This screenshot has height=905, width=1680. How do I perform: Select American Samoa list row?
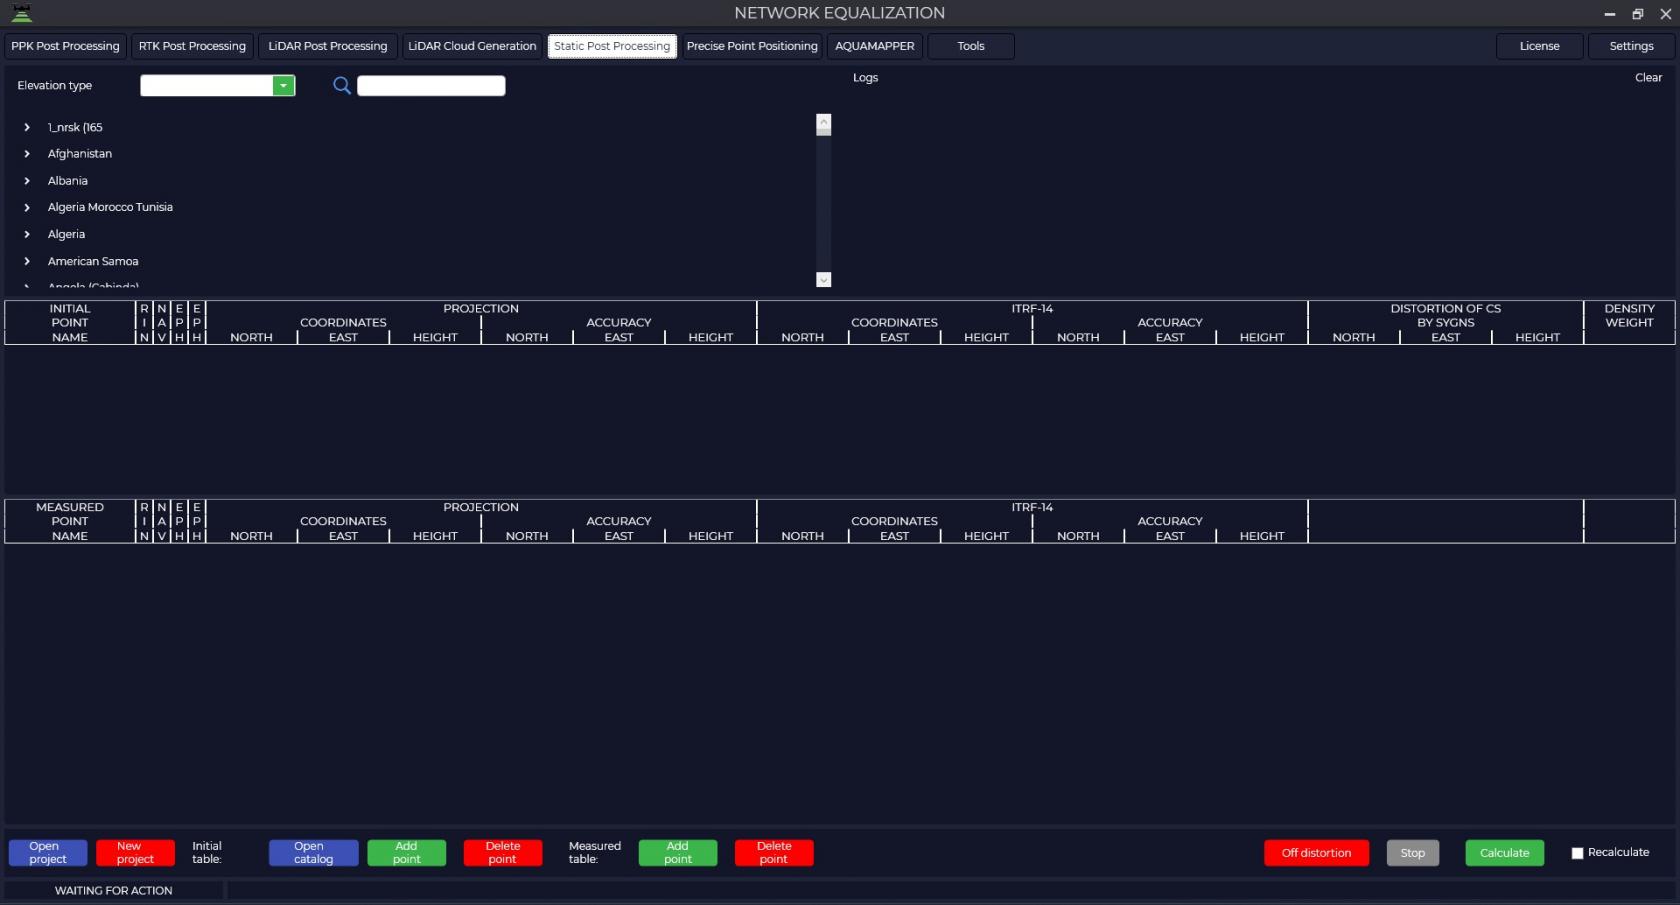[x=93, y=261]
